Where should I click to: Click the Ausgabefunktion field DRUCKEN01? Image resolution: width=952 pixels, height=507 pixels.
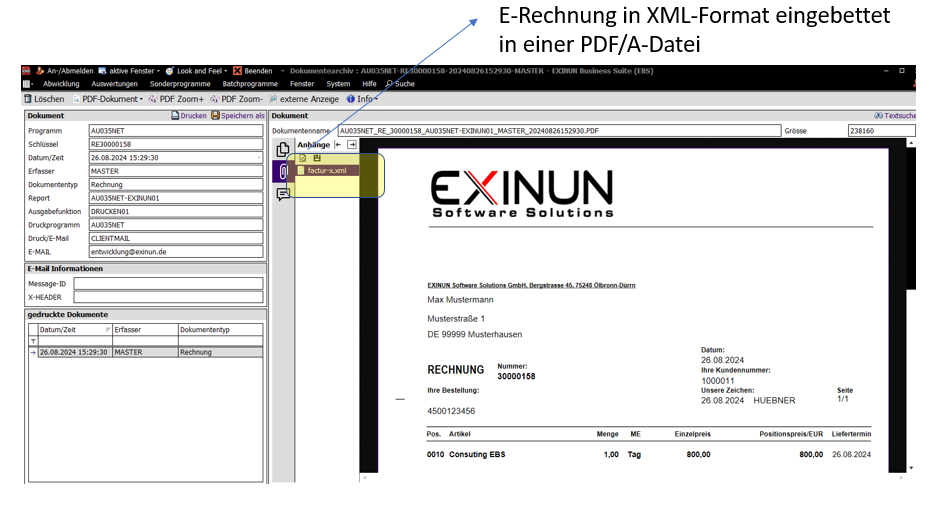click(x=176, y=211)
